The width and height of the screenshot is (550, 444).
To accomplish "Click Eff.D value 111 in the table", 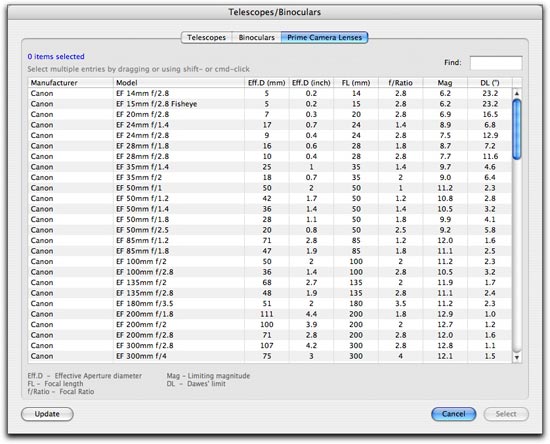I will coord(267,314).
